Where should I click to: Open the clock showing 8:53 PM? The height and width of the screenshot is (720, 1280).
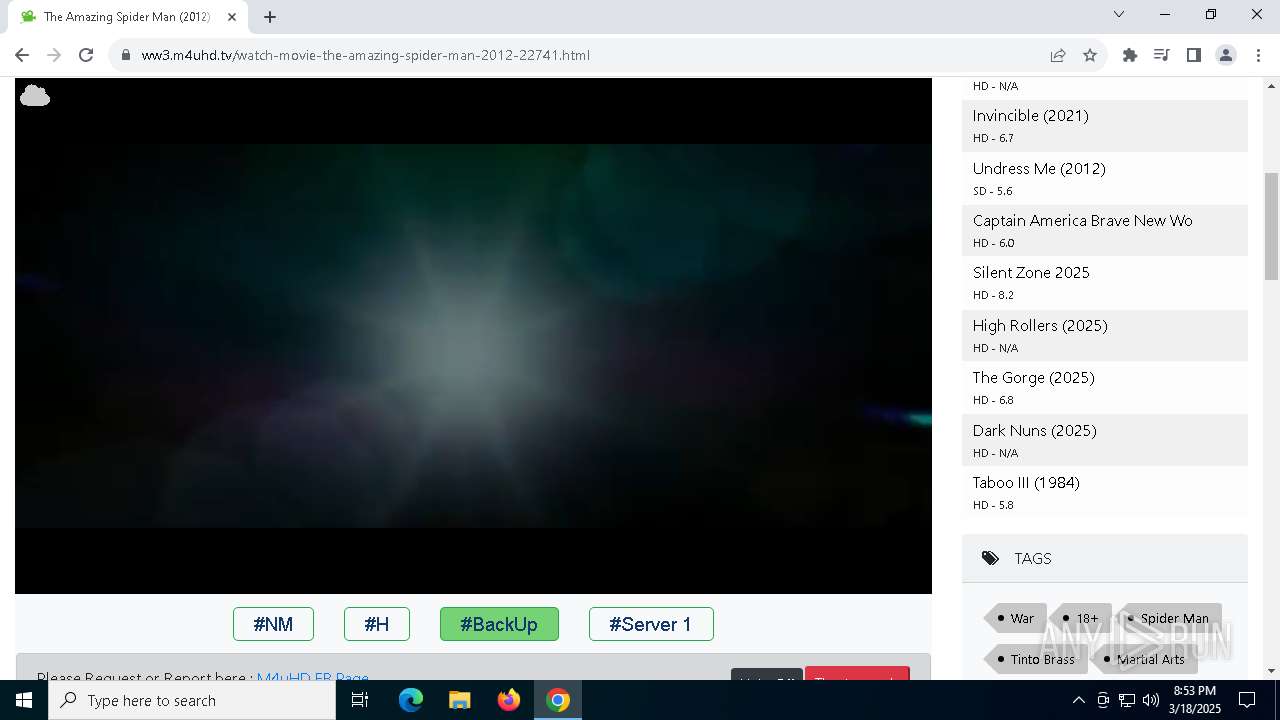coord(1196,700)
